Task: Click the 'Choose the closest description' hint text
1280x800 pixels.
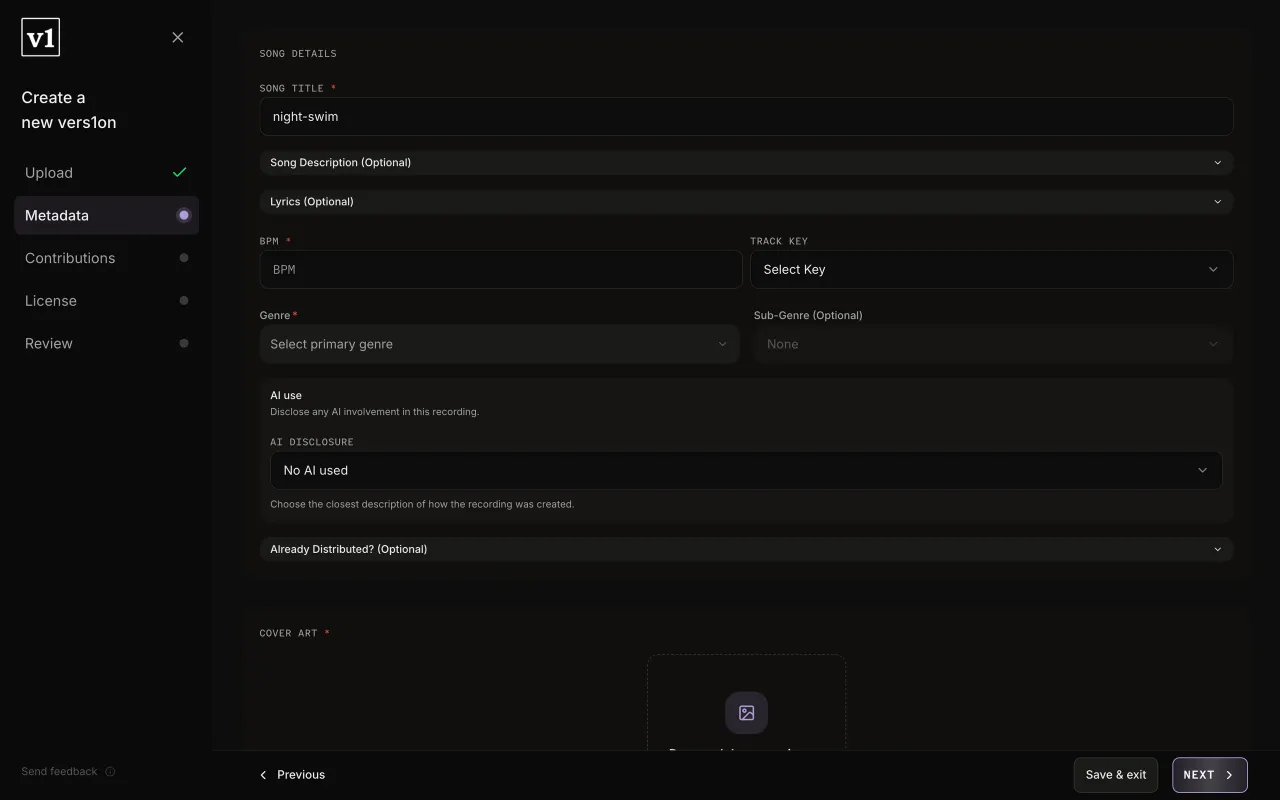Action: (422, 504)
